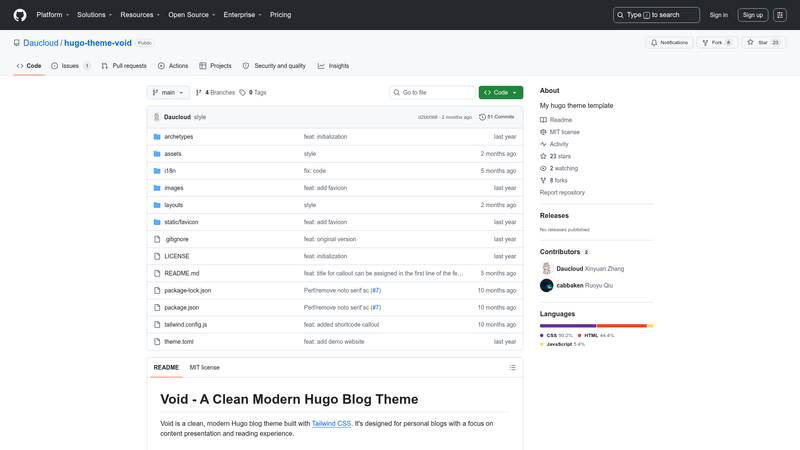The height and width of the screenshot is (450, 800).
Task: Expand the Resources menu
Action: pos(140,15)
